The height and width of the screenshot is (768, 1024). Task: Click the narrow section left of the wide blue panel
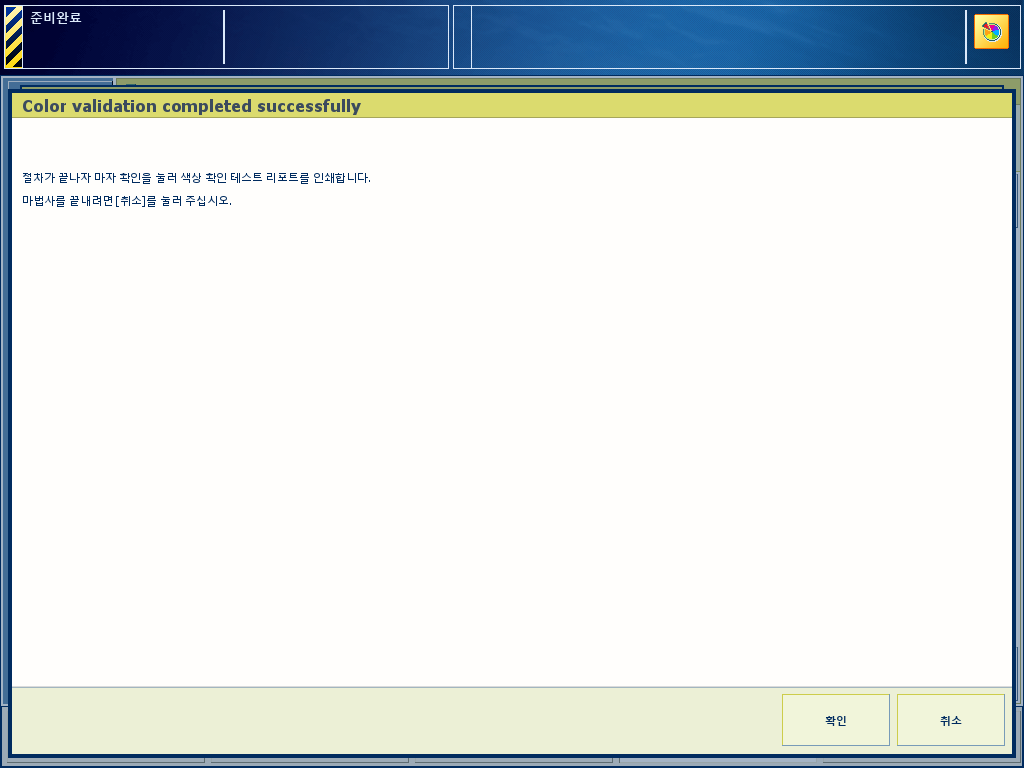pyautogui.click(x=462, y=37)
